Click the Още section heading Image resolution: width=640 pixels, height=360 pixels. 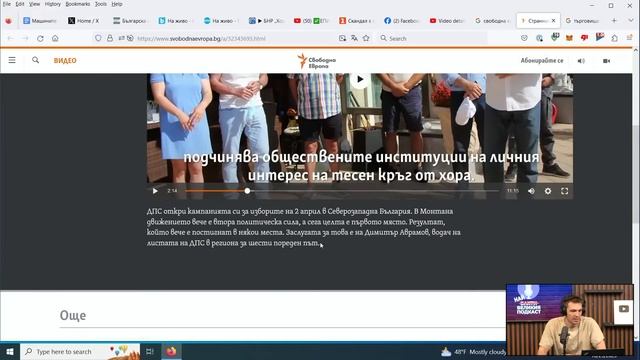point(73,315)
